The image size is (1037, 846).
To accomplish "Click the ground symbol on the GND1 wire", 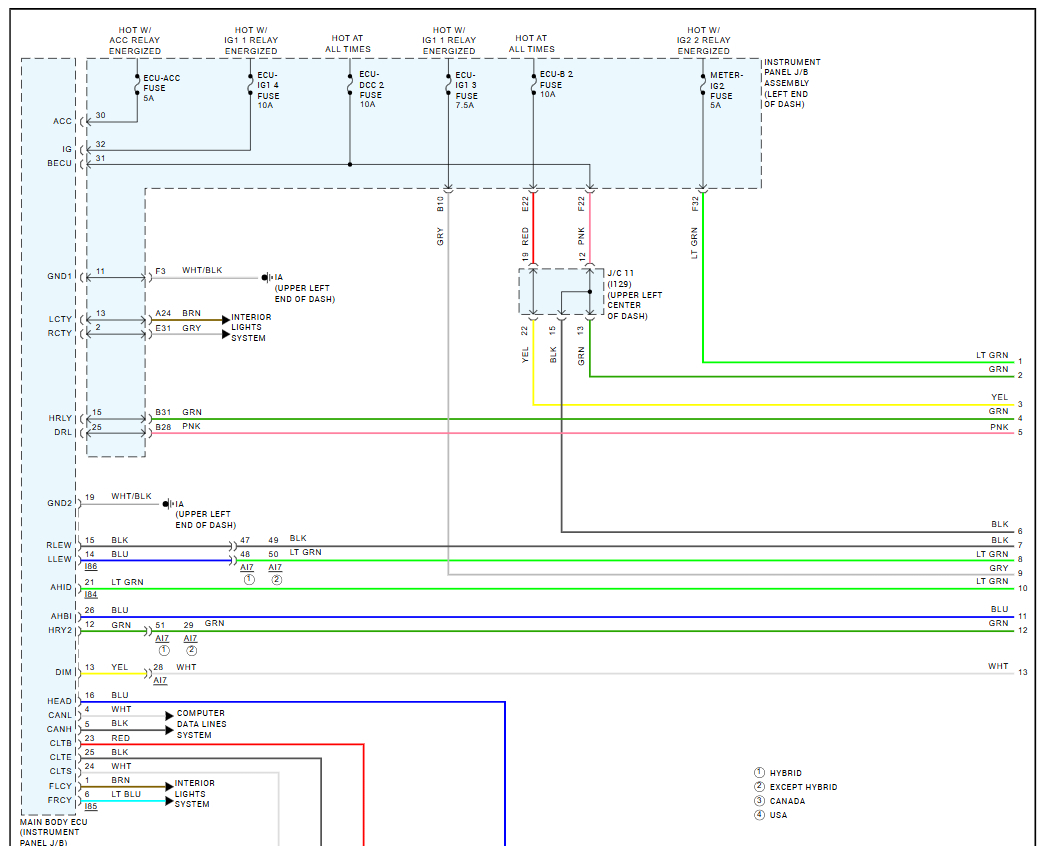I will click(x=267, y=278).
